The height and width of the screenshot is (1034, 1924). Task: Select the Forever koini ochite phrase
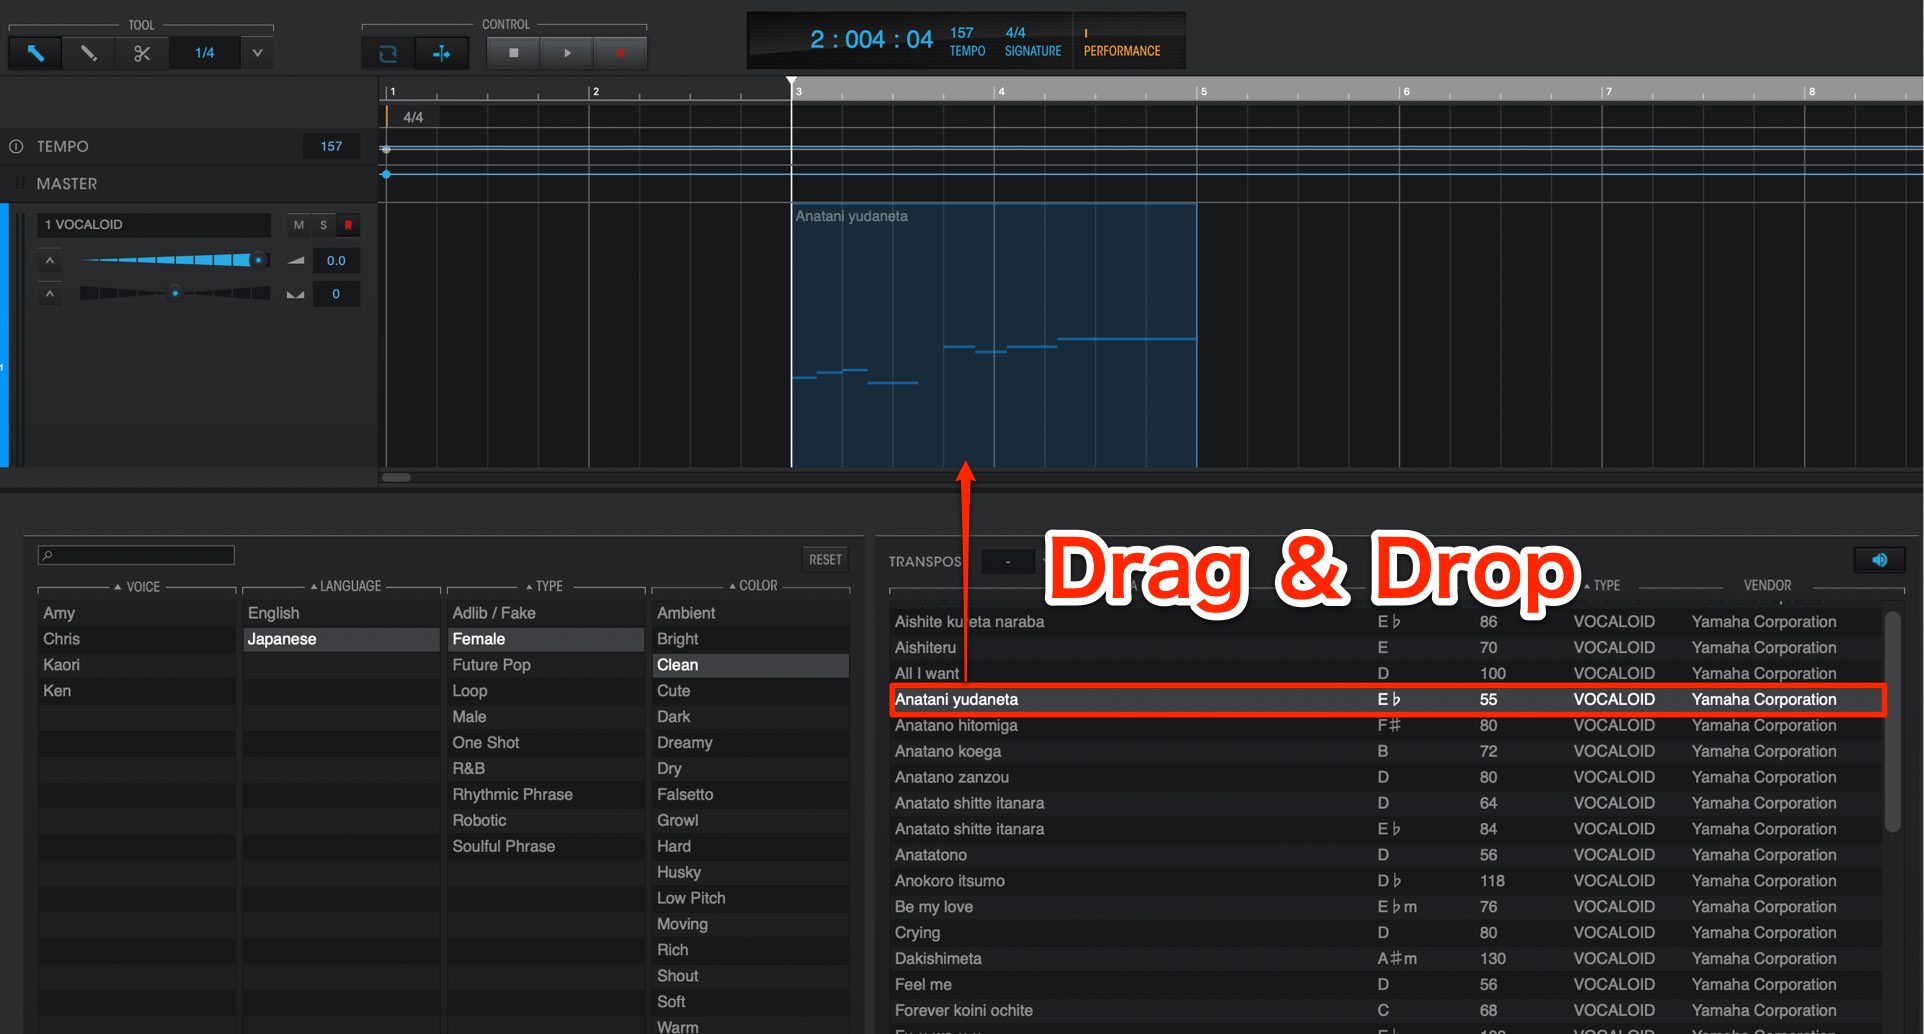click(1385, 1010)
